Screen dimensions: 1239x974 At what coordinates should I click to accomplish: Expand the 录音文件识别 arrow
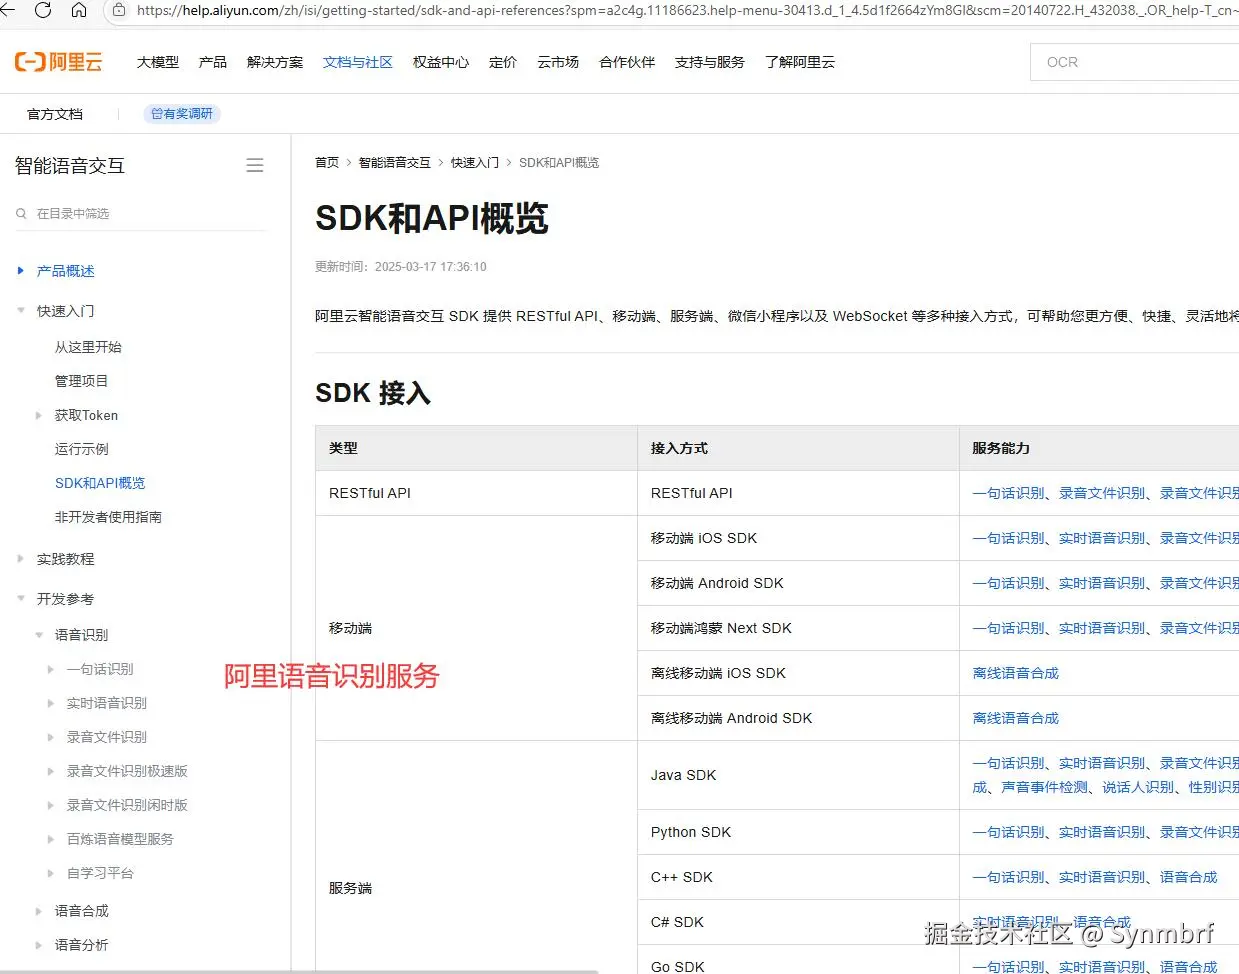tap(51, 737)
